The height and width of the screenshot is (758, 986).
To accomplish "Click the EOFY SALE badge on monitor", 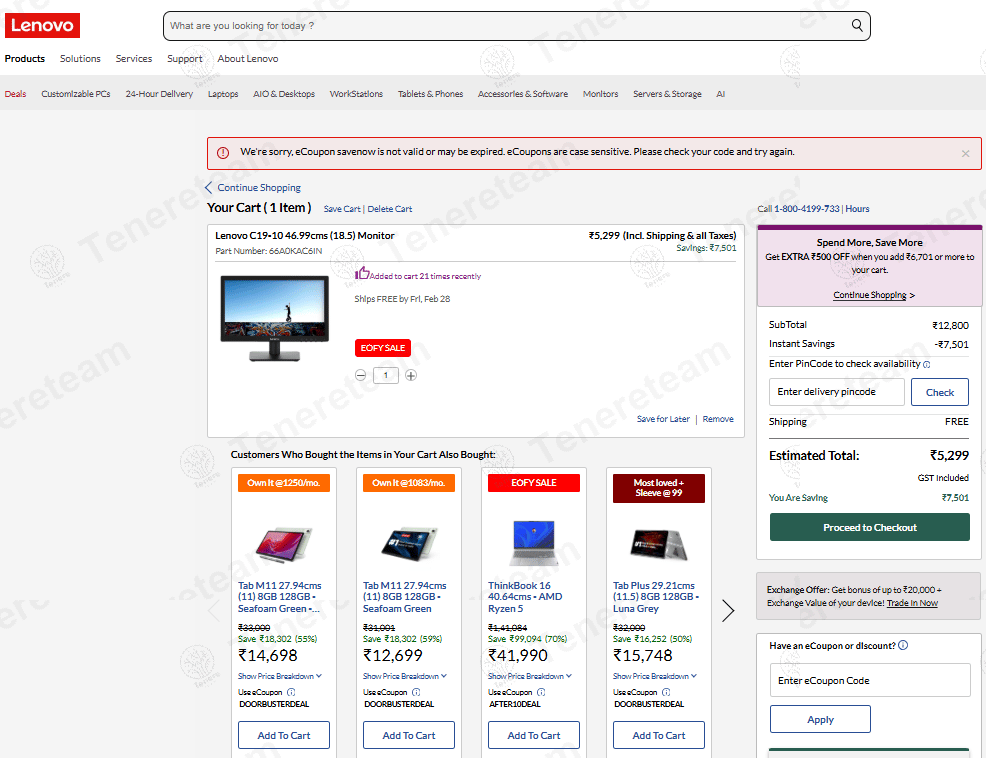I will [382, 348].
